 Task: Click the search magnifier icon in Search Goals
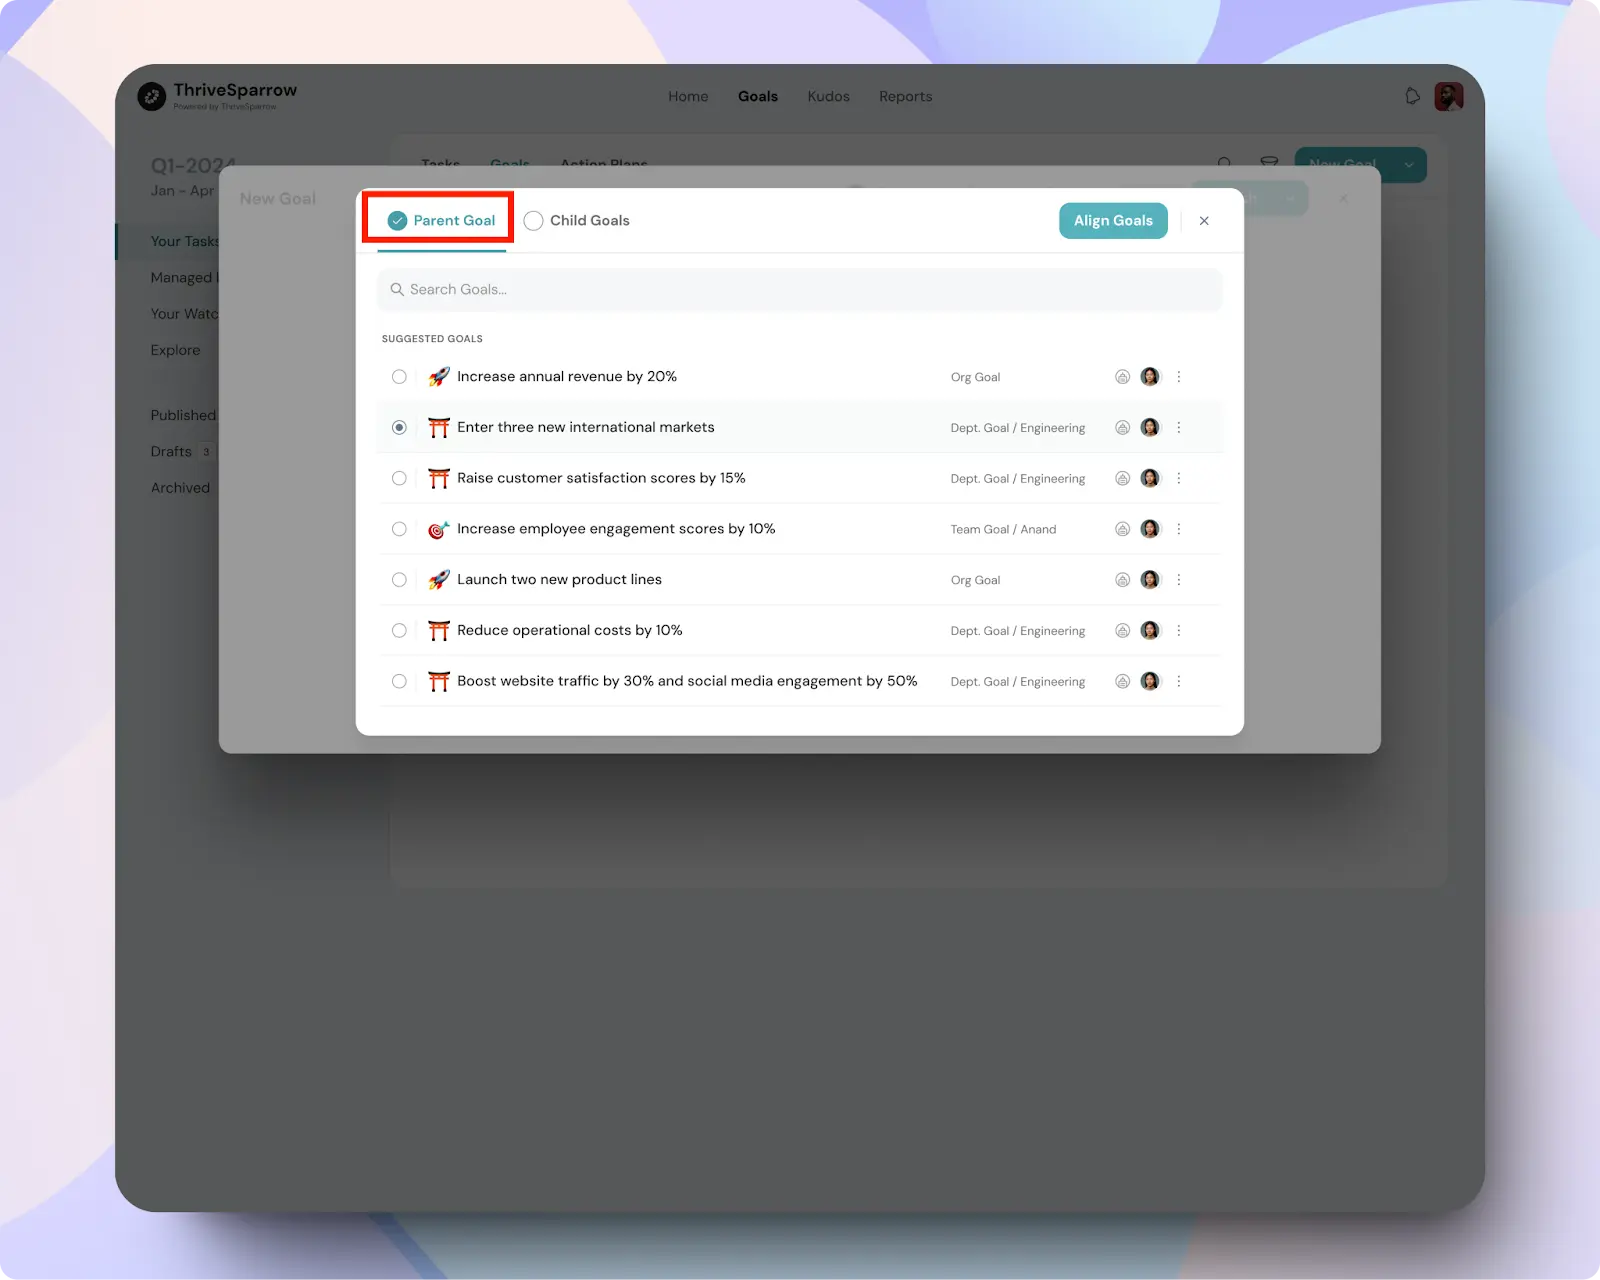coord(397,290)
